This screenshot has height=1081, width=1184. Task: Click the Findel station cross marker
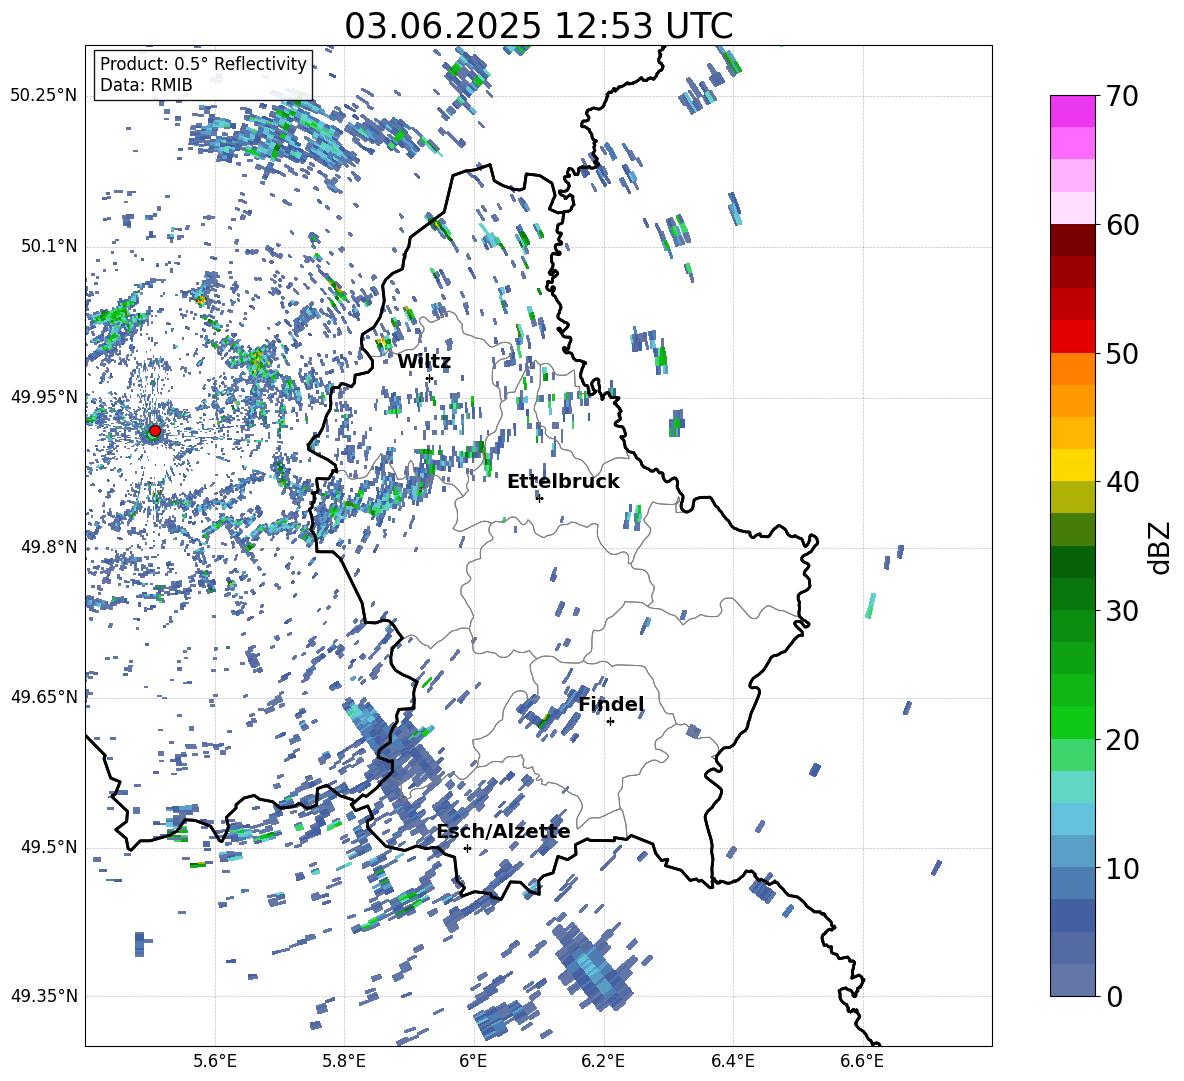pyautogui.click(x=610, y=722)
